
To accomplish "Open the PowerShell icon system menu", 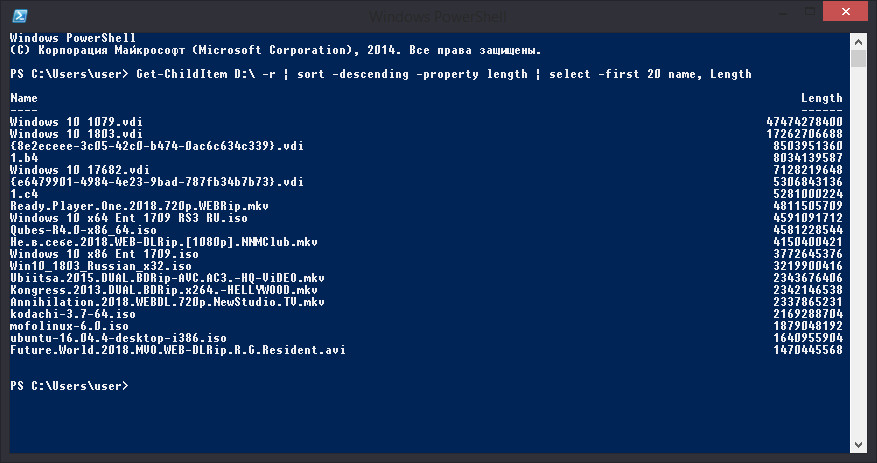I will (x=20, y=15).
